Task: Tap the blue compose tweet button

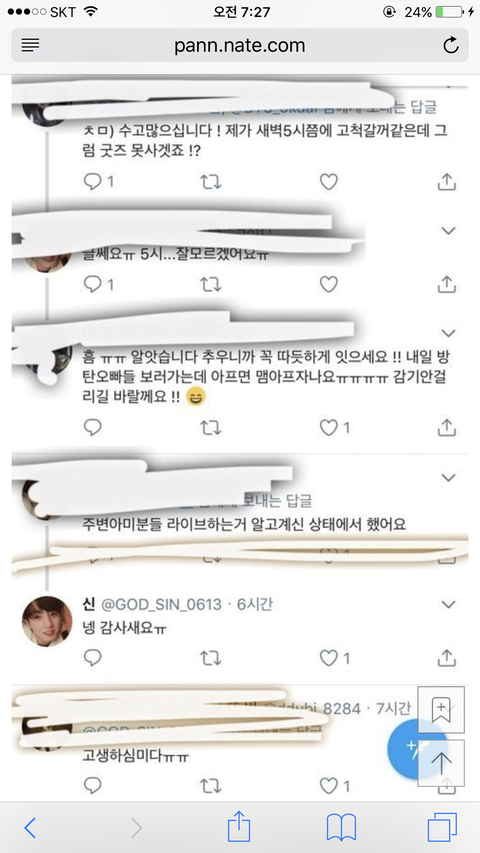Action: (x=412, y=749)
